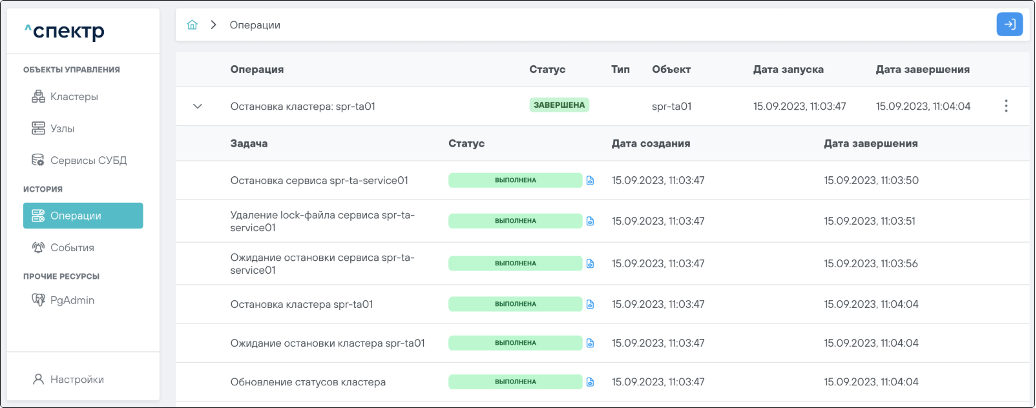Collapse the 'Остановка кластера: spr-ta01' operation row
The width and height of the screenshot is (1036, 408).
197,106
